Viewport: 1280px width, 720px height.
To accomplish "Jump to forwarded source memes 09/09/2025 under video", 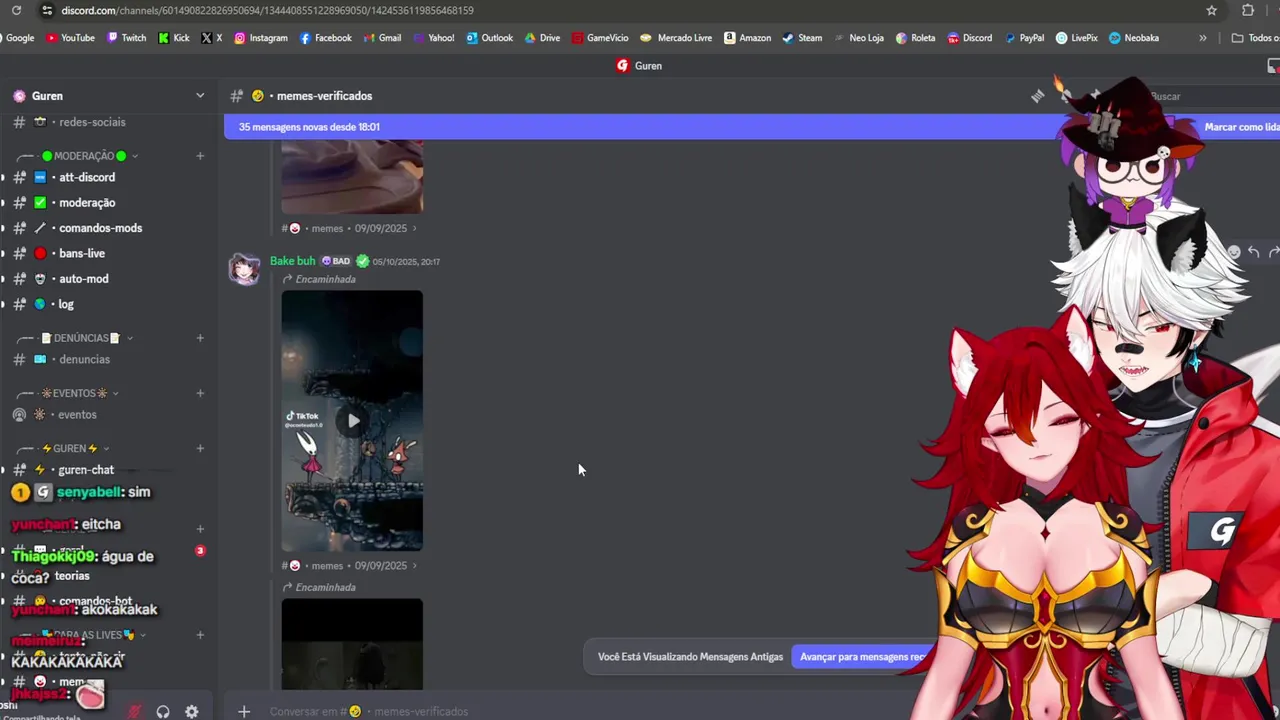I will 350,566.
